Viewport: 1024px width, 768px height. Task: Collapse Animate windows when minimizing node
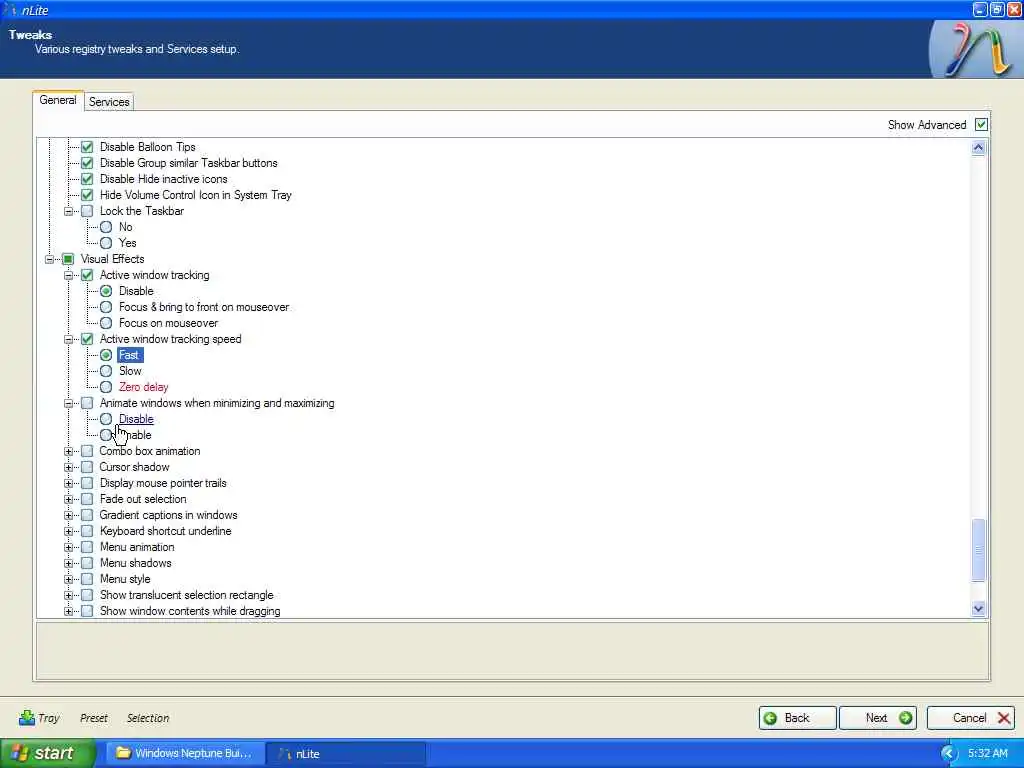(68, 403)
